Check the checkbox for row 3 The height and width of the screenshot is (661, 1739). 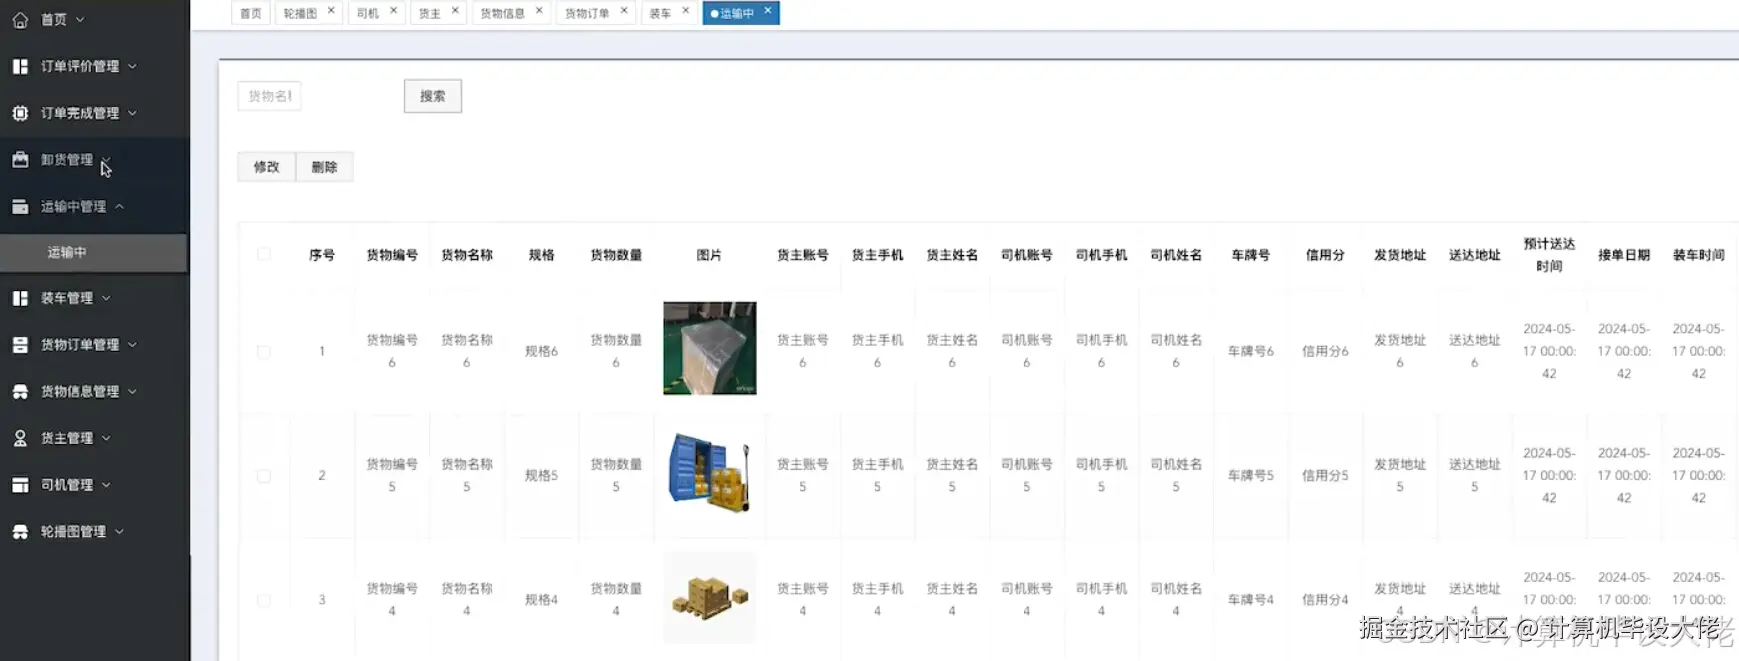(264, 600)
